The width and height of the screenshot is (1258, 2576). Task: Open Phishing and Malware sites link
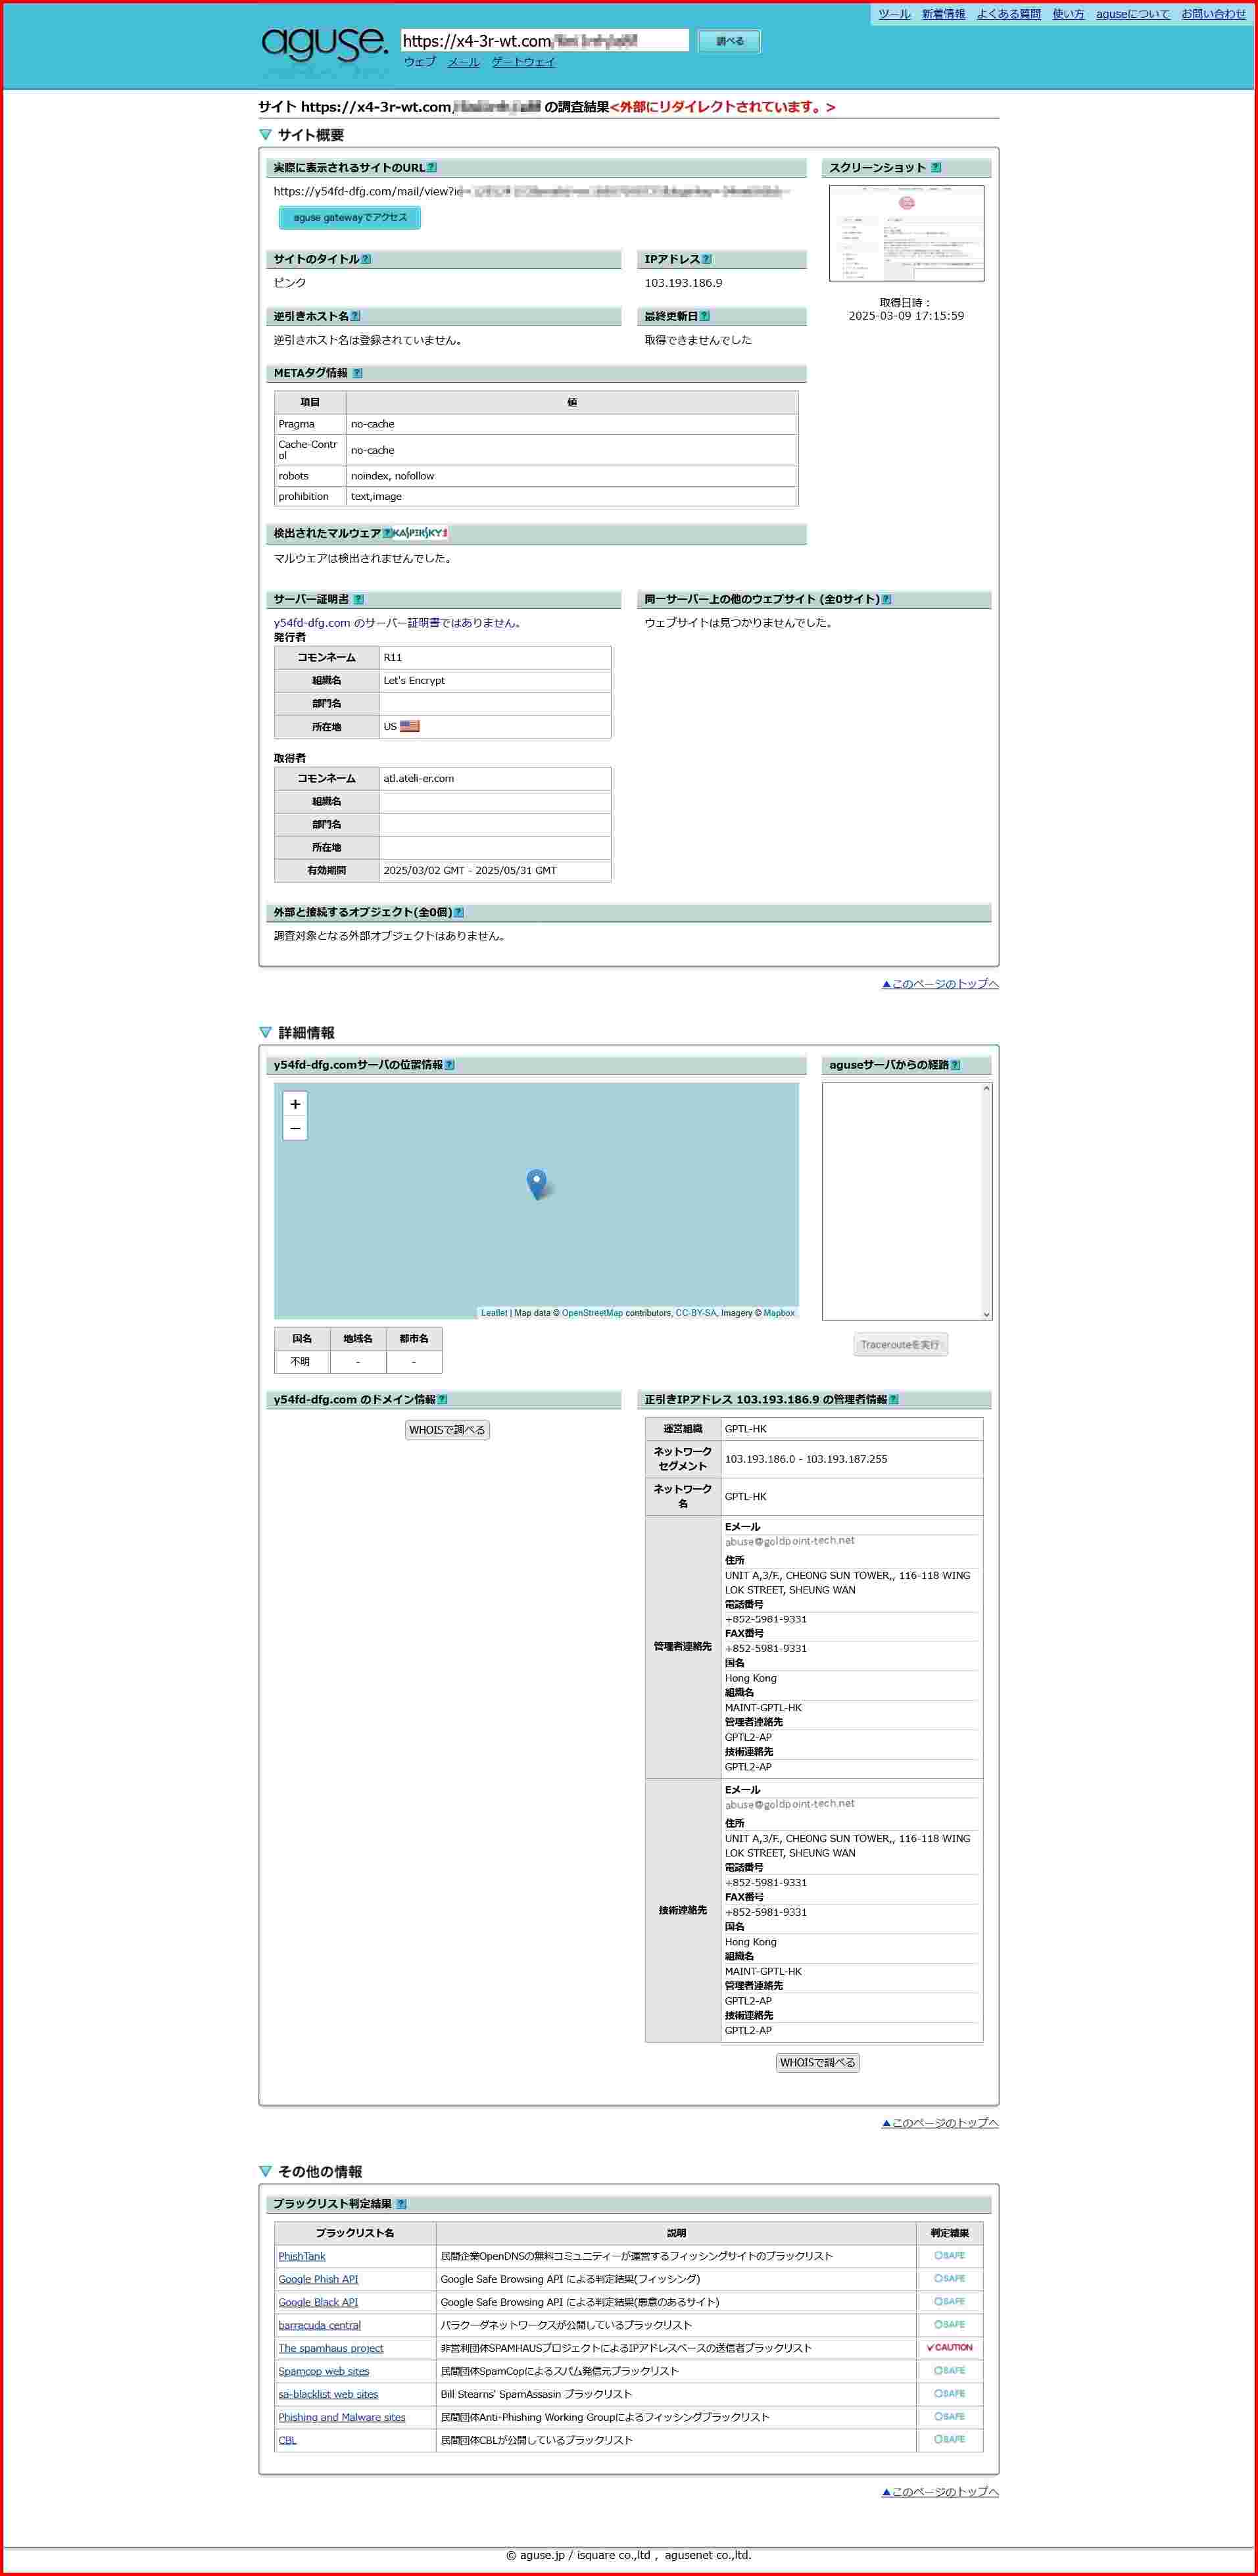pyautogui.click(x=342, y=2417)
